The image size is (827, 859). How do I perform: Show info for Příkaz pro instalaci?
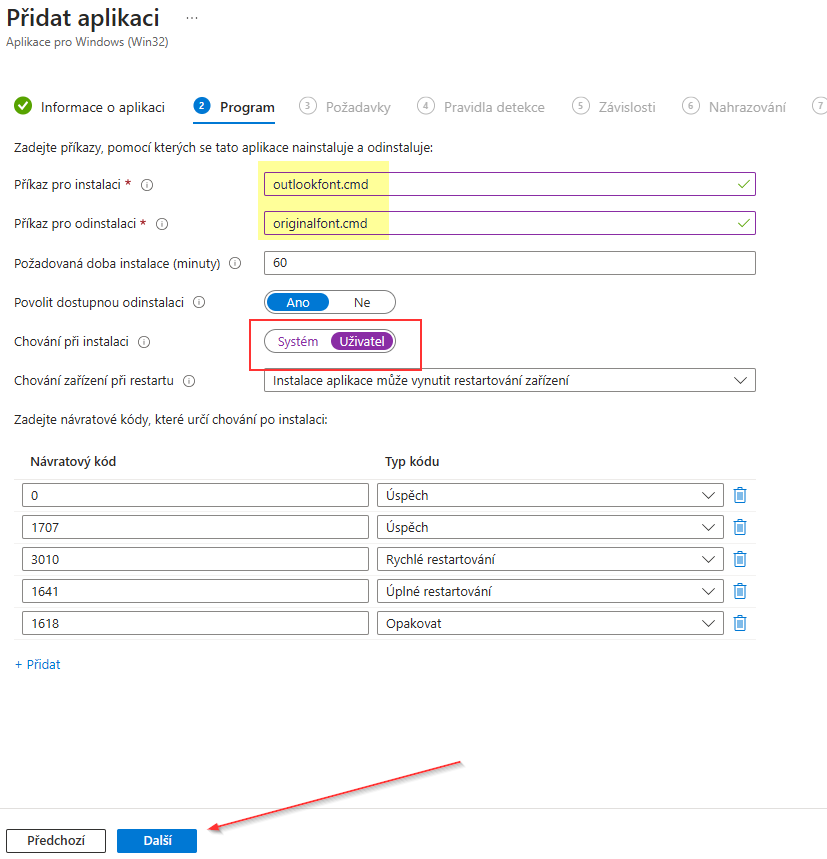(x=147, y=185)
